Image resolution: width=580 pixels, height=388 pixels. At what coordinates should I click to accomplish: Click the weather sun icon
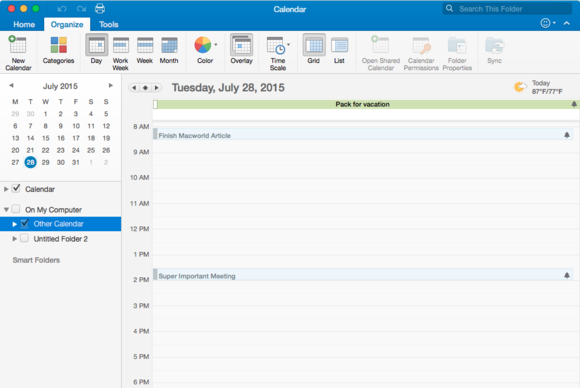click(x=520, y=87)
